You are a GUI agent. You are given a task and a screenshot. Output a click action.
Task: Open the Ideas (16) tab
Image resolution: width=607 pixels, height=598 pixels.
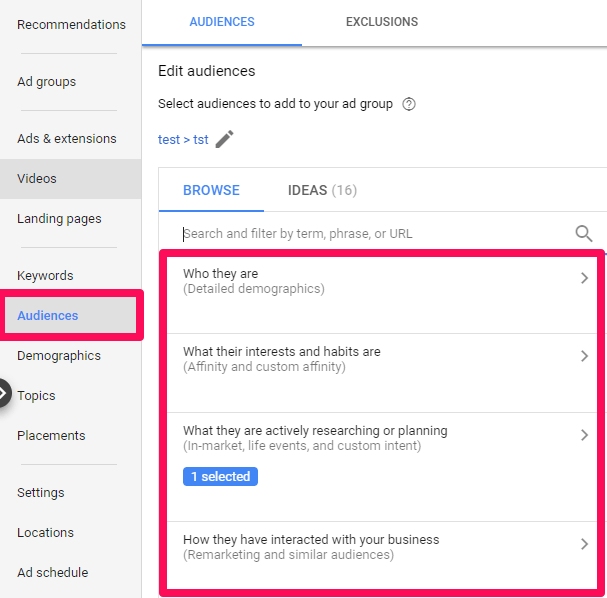tap(322, 190)
